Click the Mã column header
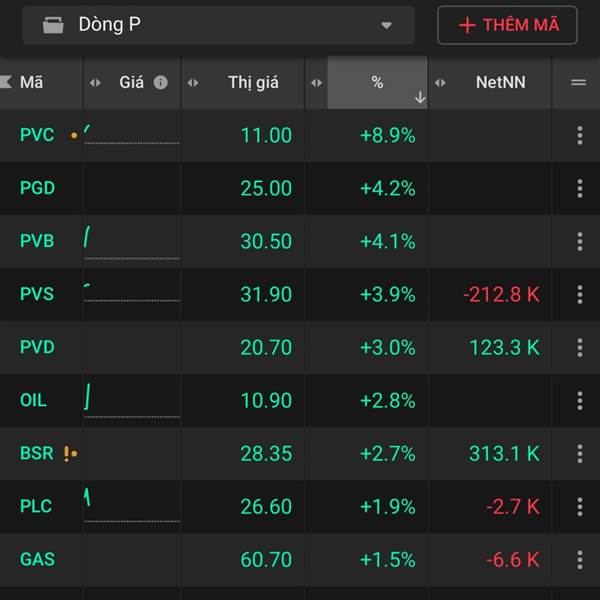The width and height of the screenshot is (600, 600). coord(32,83)
